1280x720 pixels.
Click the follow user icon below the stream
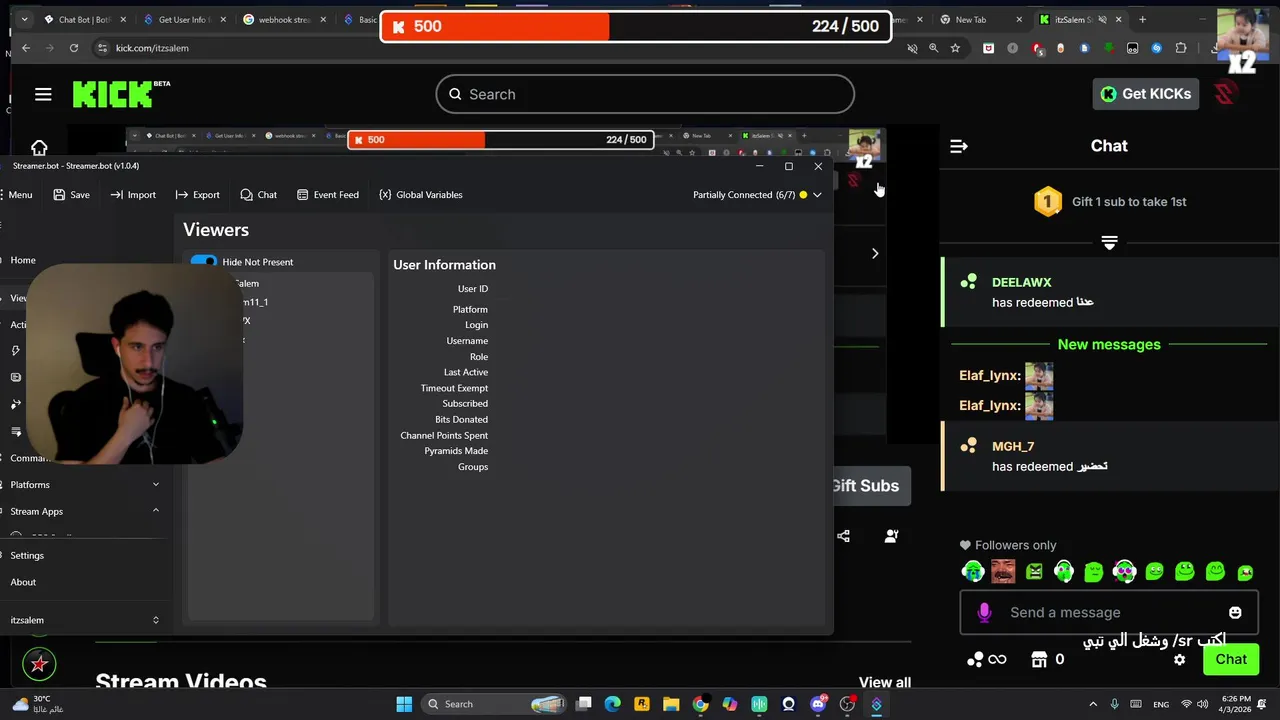tap(891, 536)
